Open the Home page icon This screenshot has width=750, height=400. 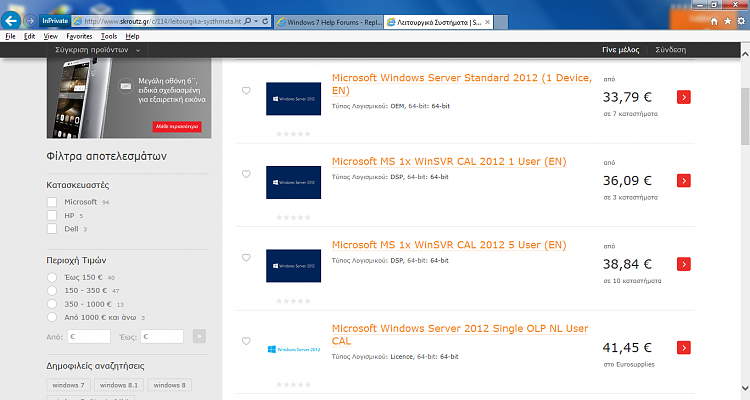(x=714, y=22)
